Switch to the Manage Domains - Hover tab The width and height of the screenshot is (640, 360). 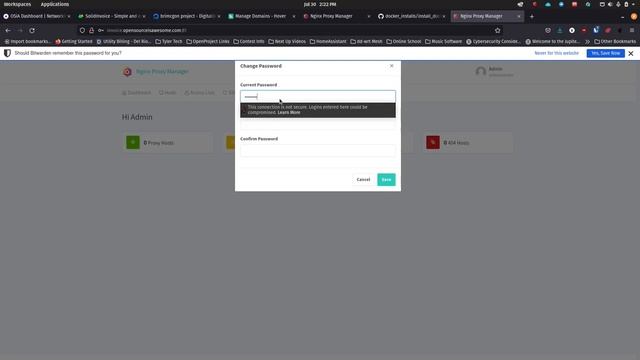coord(261,16)
